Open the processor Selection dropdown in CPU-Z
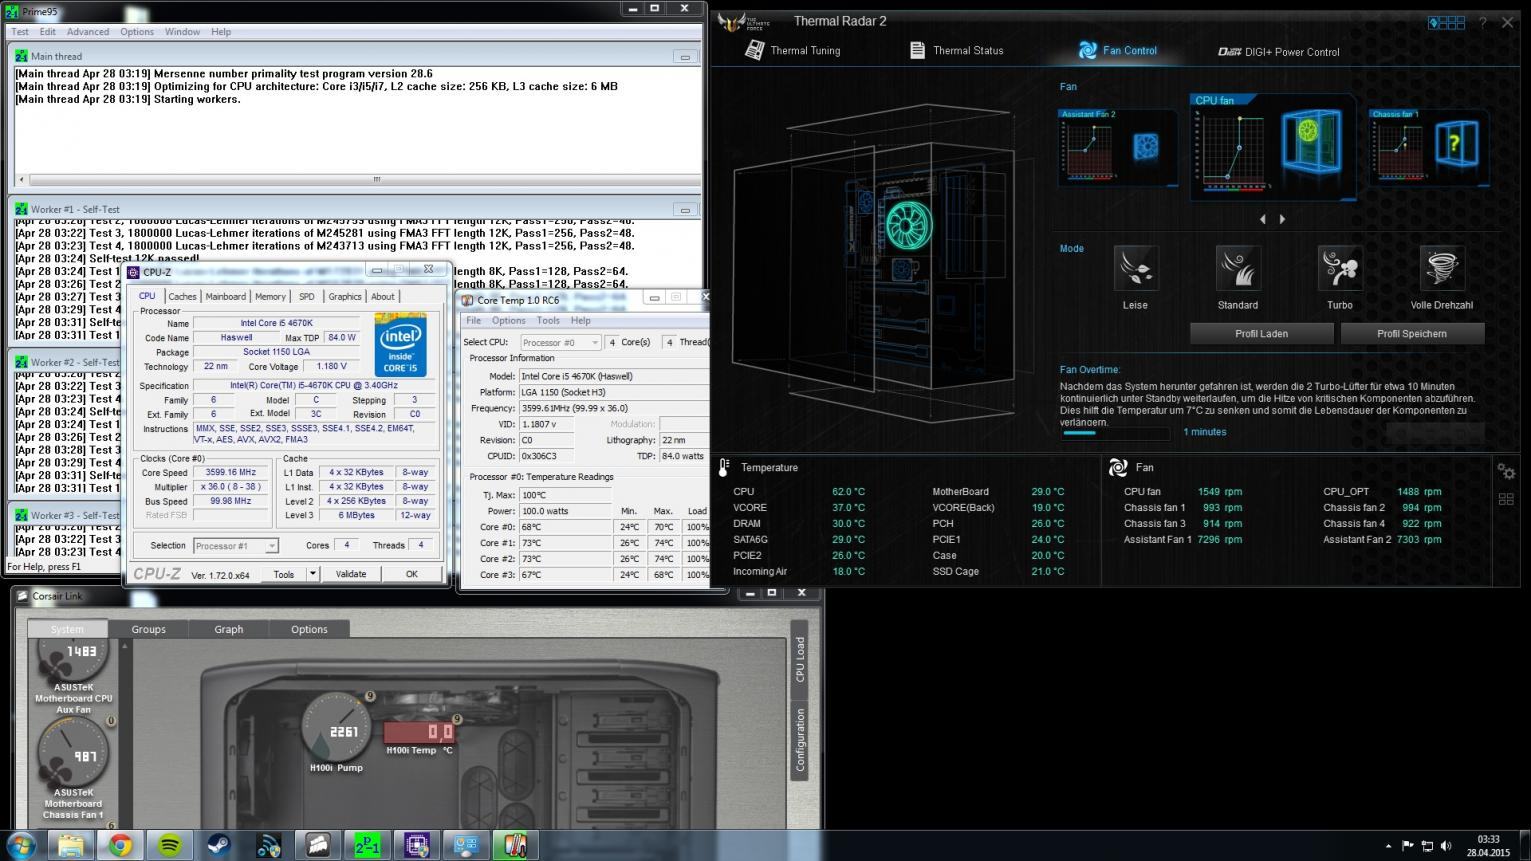This screenshot has width=1531, height=861. point(235,546)
